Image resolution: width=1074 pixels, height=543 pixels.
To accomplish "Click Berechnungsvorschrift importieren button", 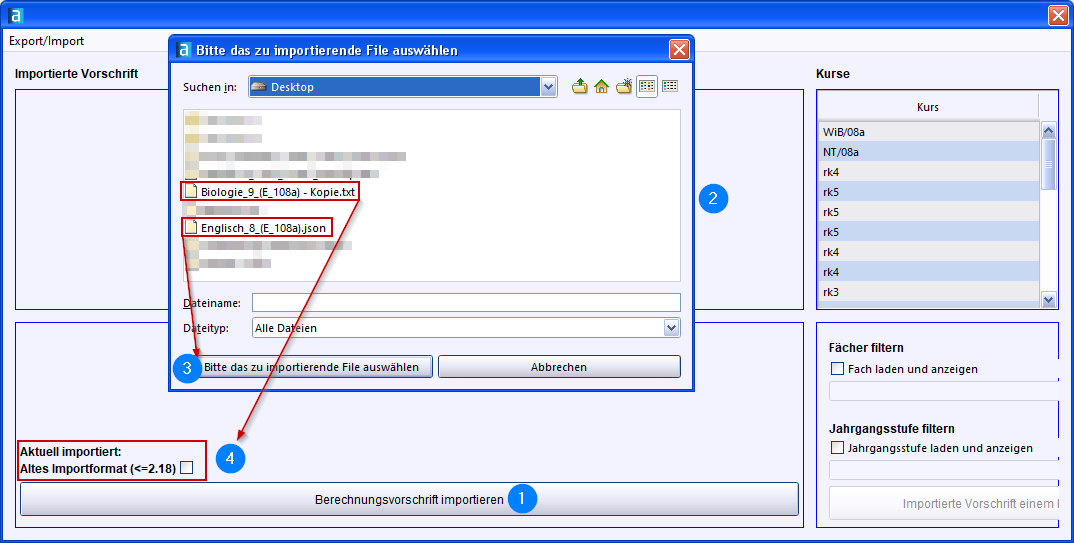I will 409,499.
